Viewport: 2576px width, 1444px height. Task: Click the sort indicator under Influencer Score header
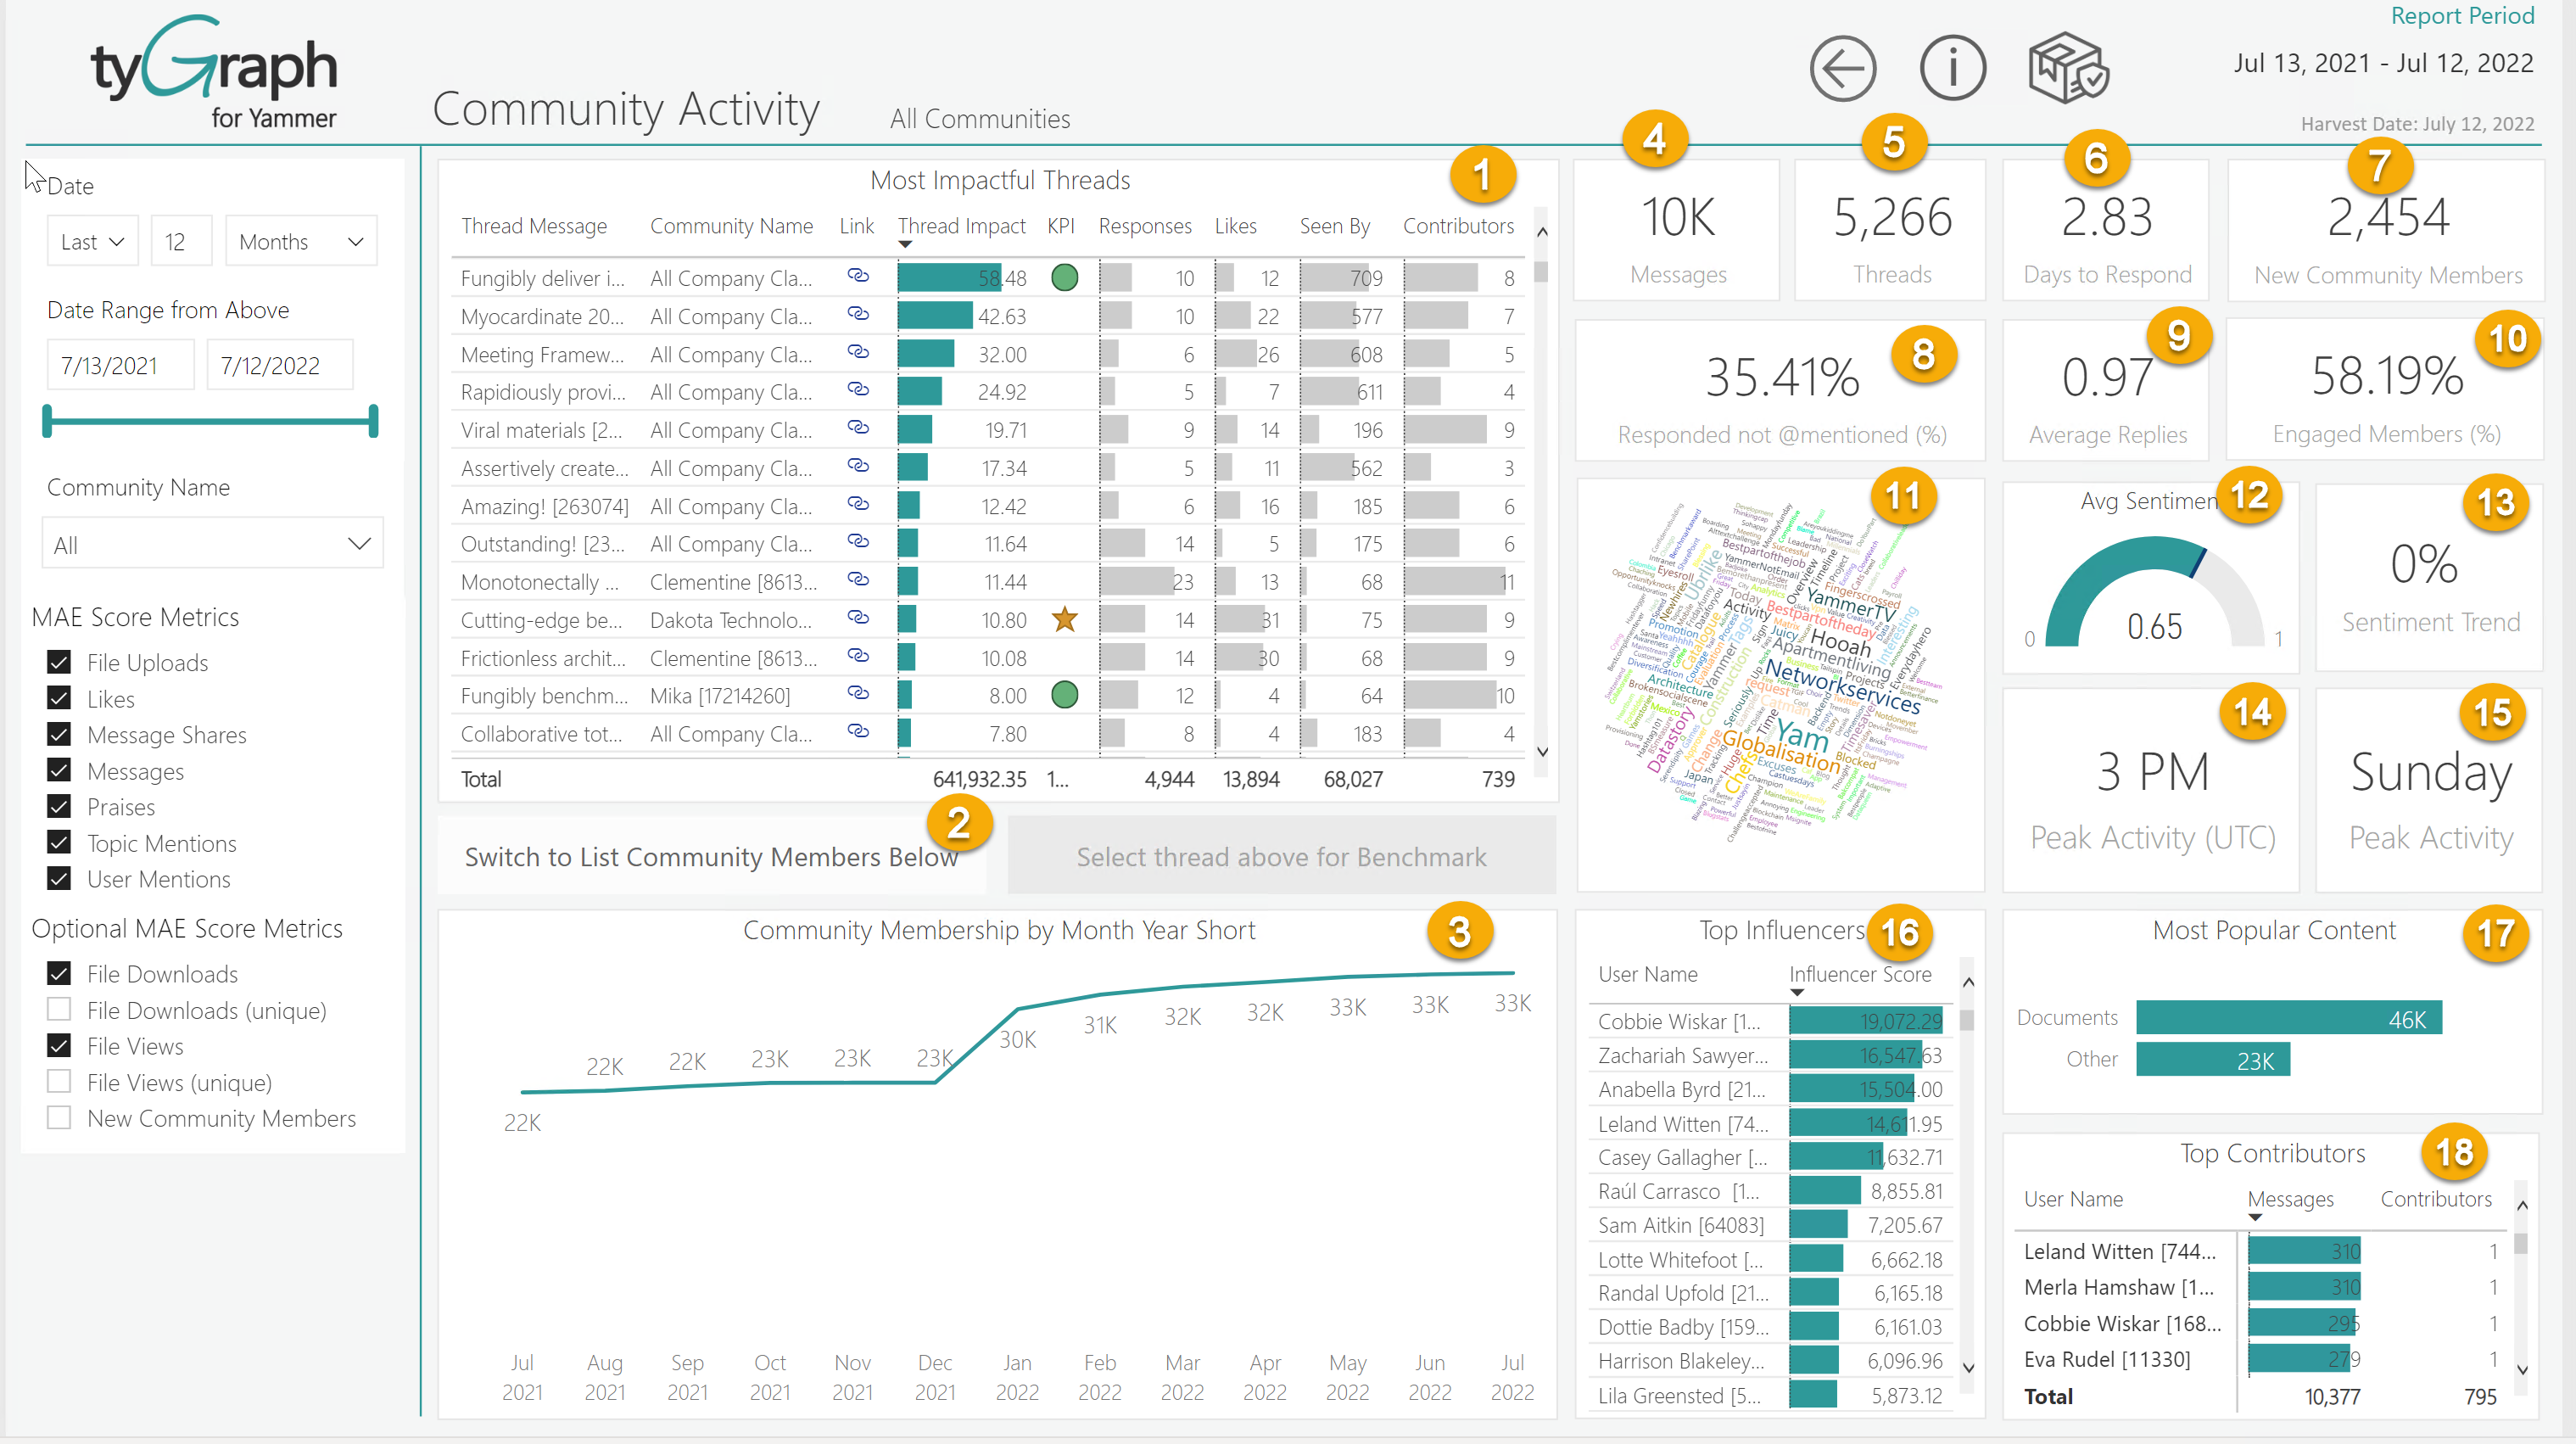(x=1797, y=993)
